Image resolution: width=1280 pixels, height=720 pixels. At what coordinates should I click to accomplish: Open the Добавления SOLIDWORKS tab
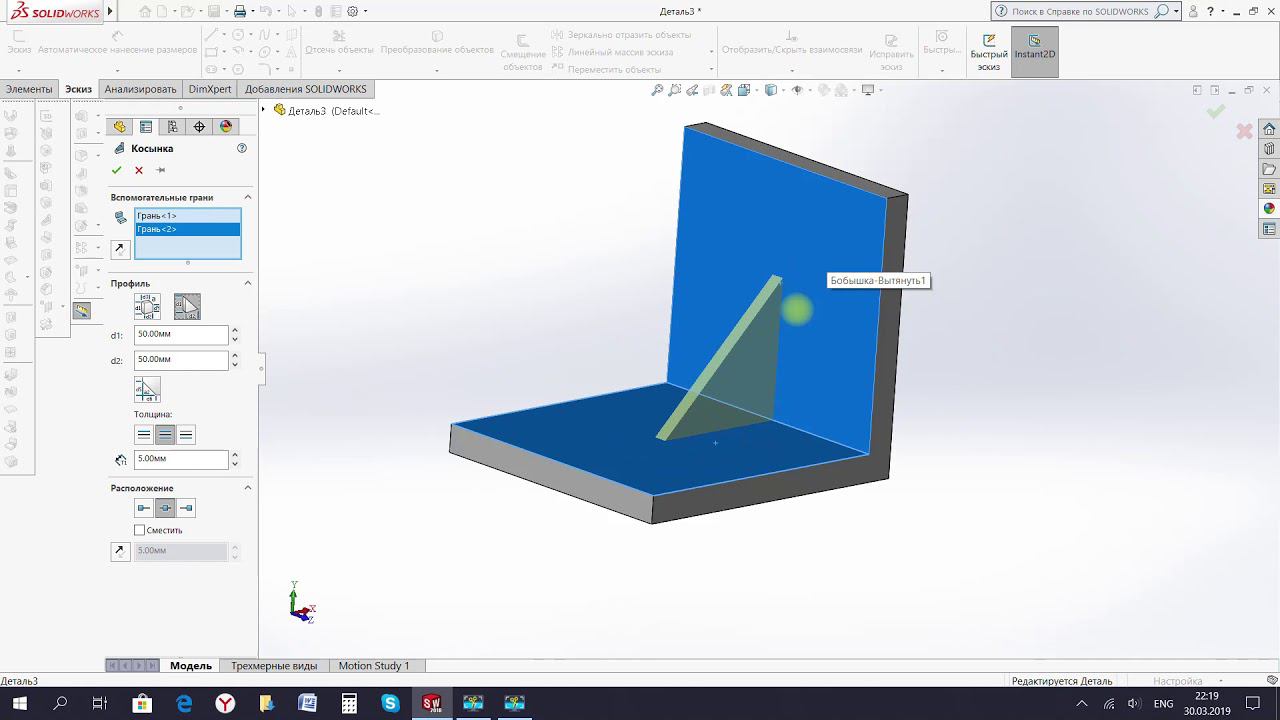point(306,89)
